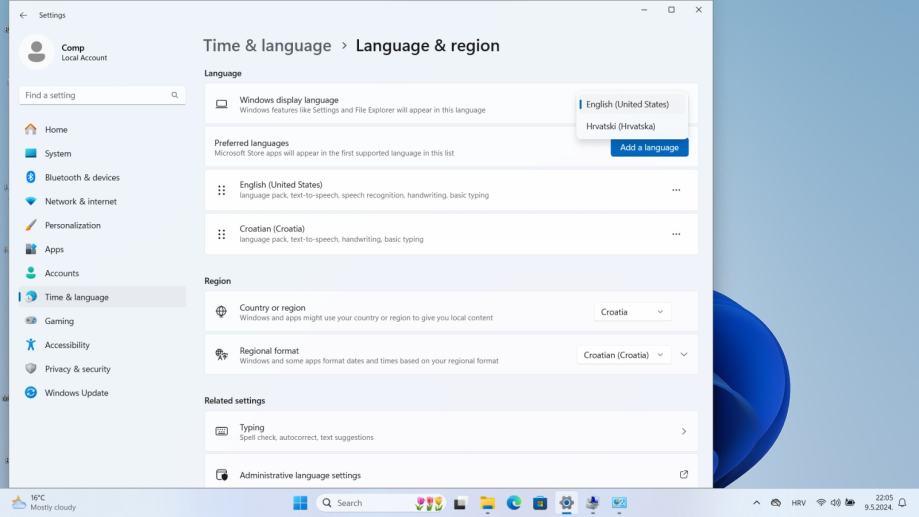Click the Croatian (Croatia) preferred language row
Viewport: 919px width, 517px height.
pyautogui.click(x=451, y=234)
